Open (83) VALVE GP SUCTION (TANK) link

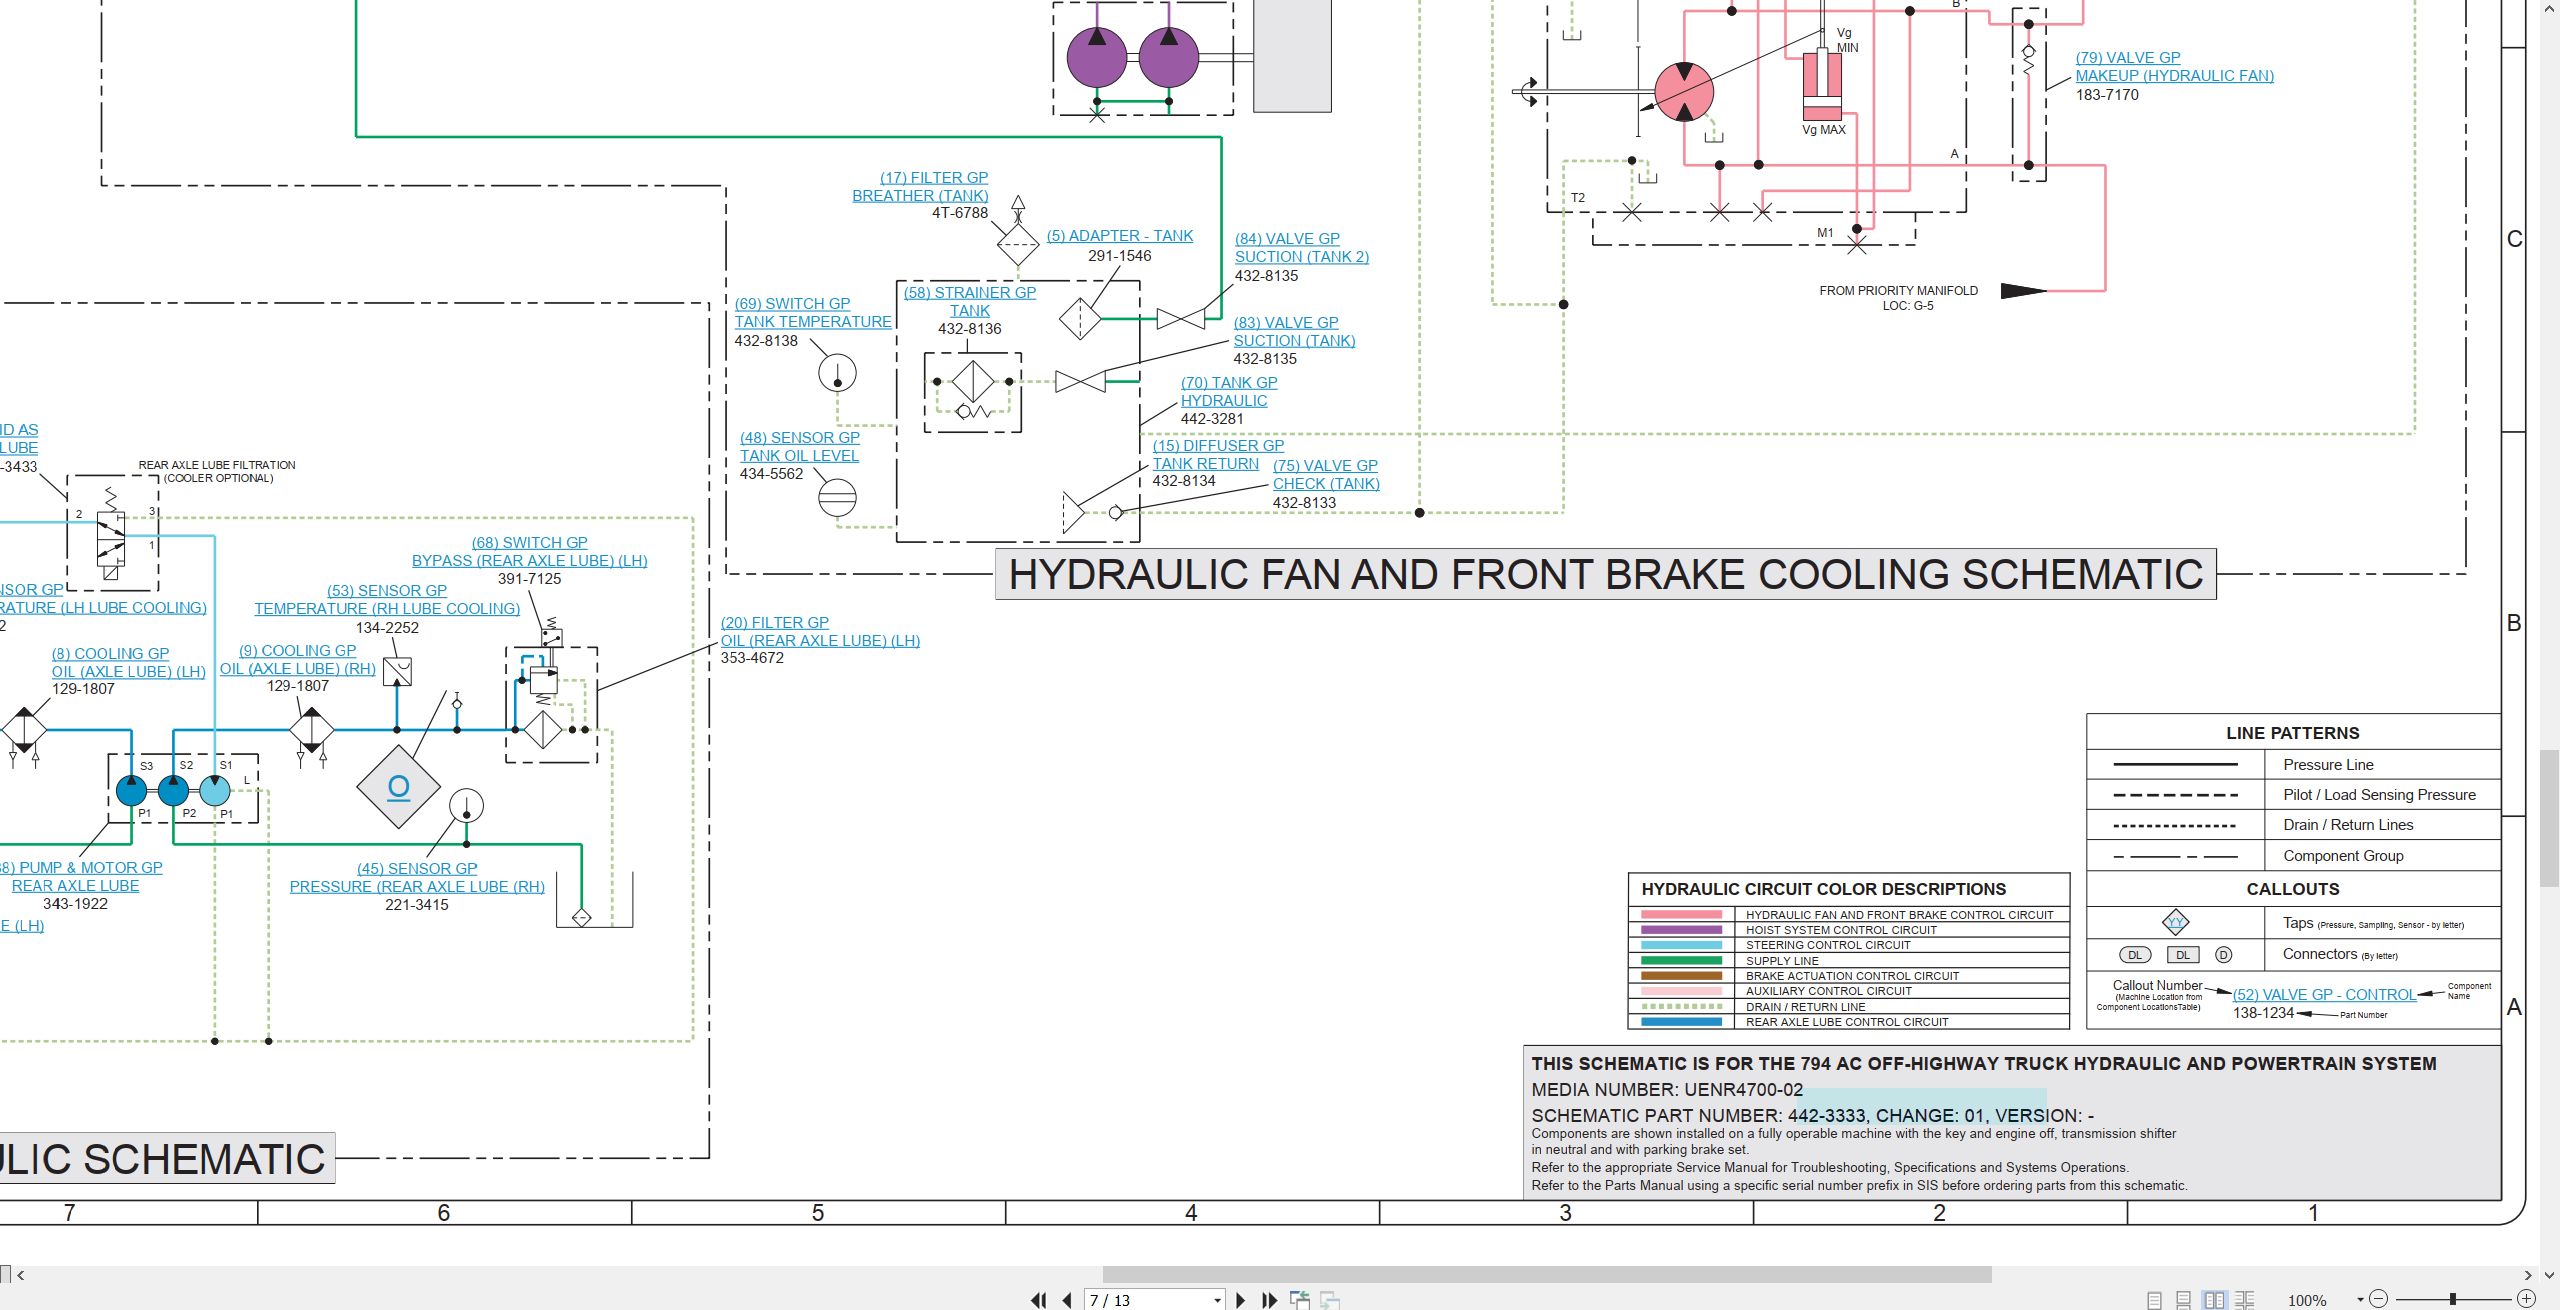point(1294,331)
